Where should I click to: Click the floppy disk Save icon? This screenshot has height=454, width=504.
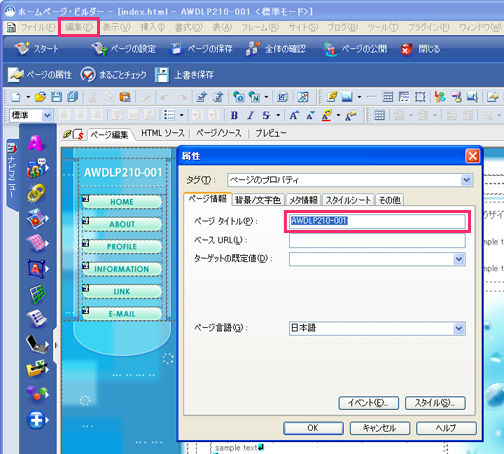56,97
